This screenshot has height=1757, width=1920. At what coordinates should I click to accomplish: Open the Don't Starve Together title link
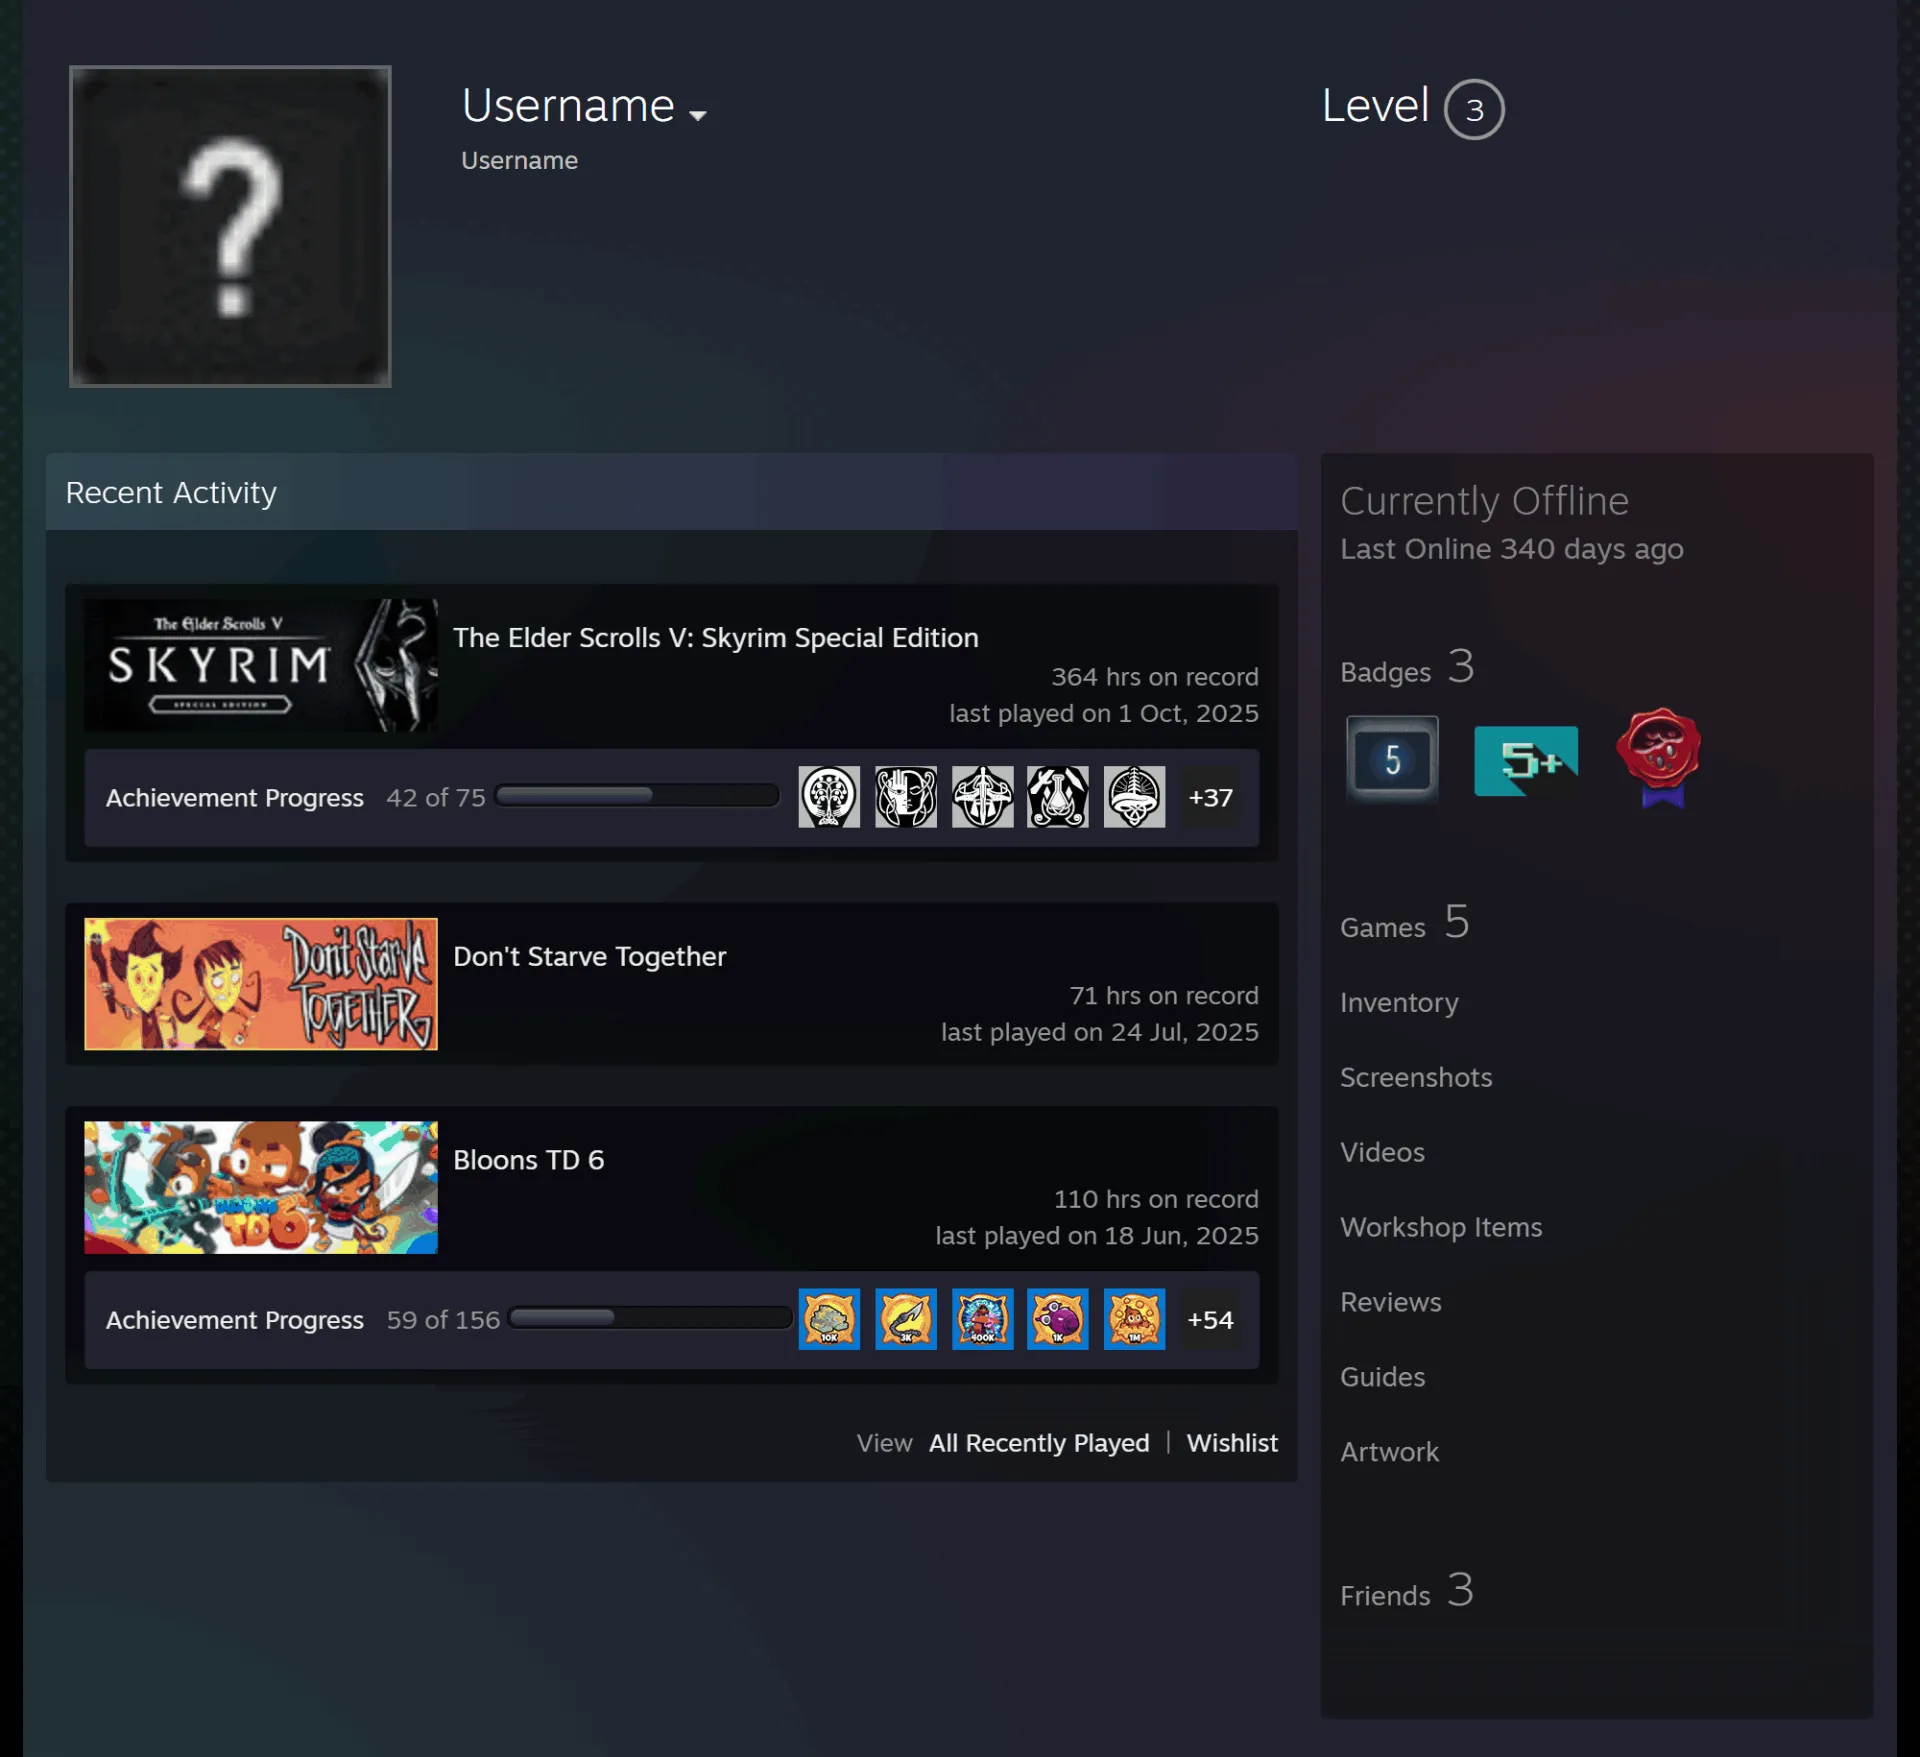pos(590,957)
